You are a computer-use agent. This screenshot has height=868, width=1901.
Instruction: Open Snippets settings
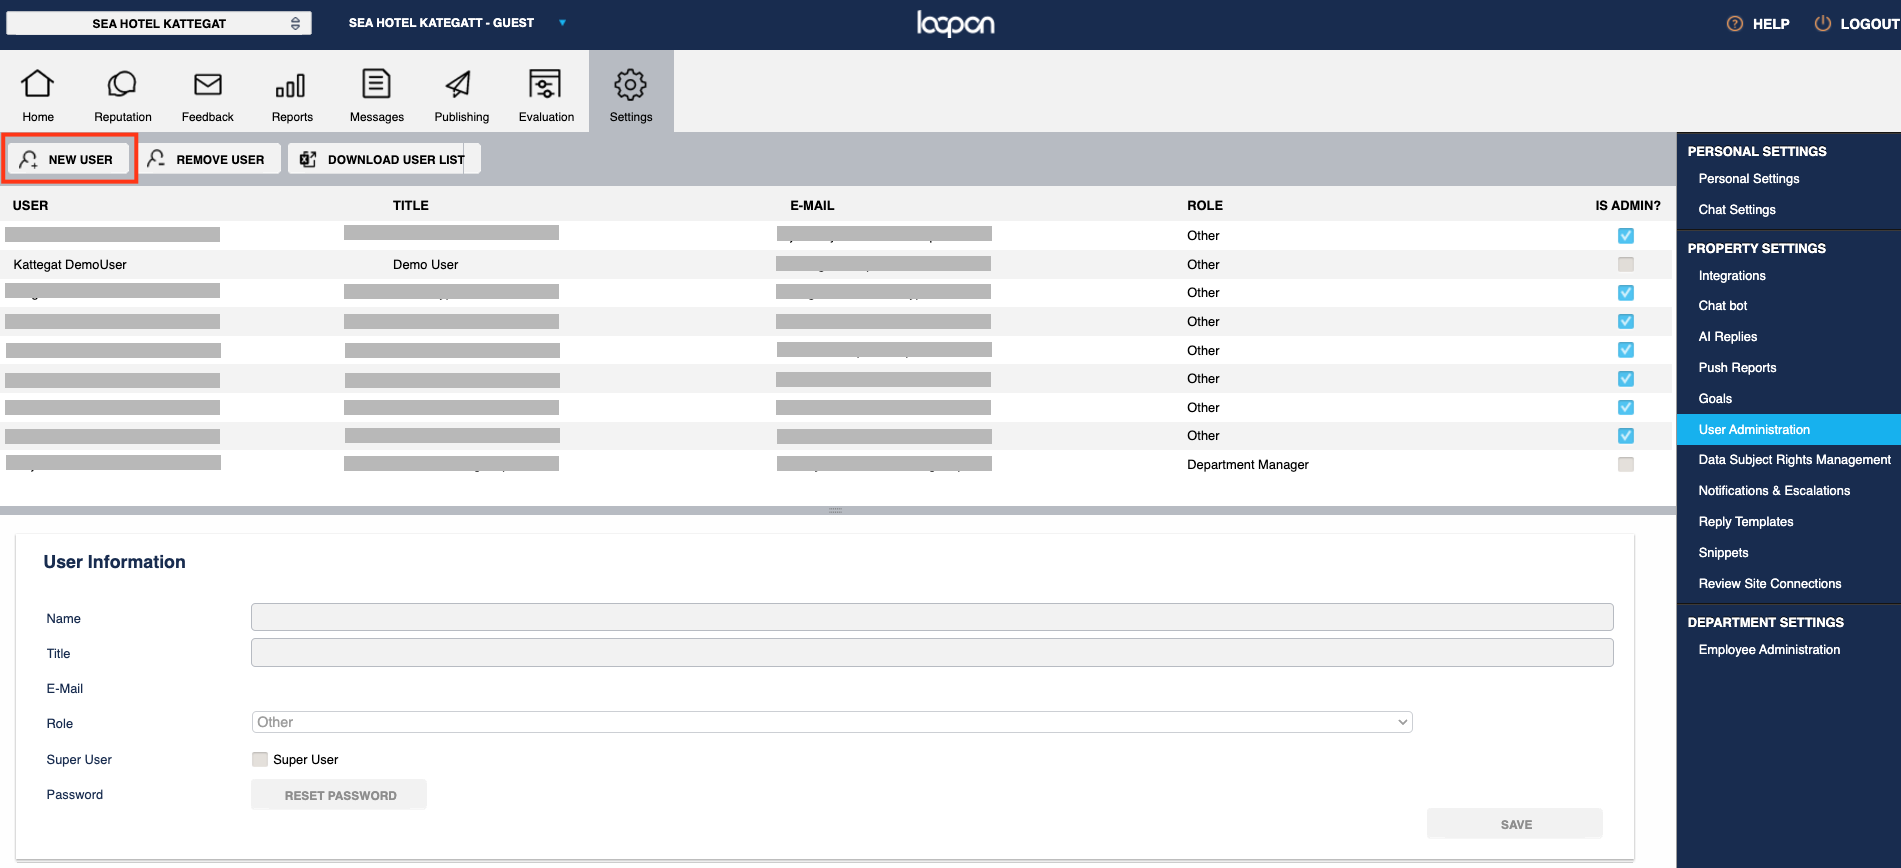1723,553
